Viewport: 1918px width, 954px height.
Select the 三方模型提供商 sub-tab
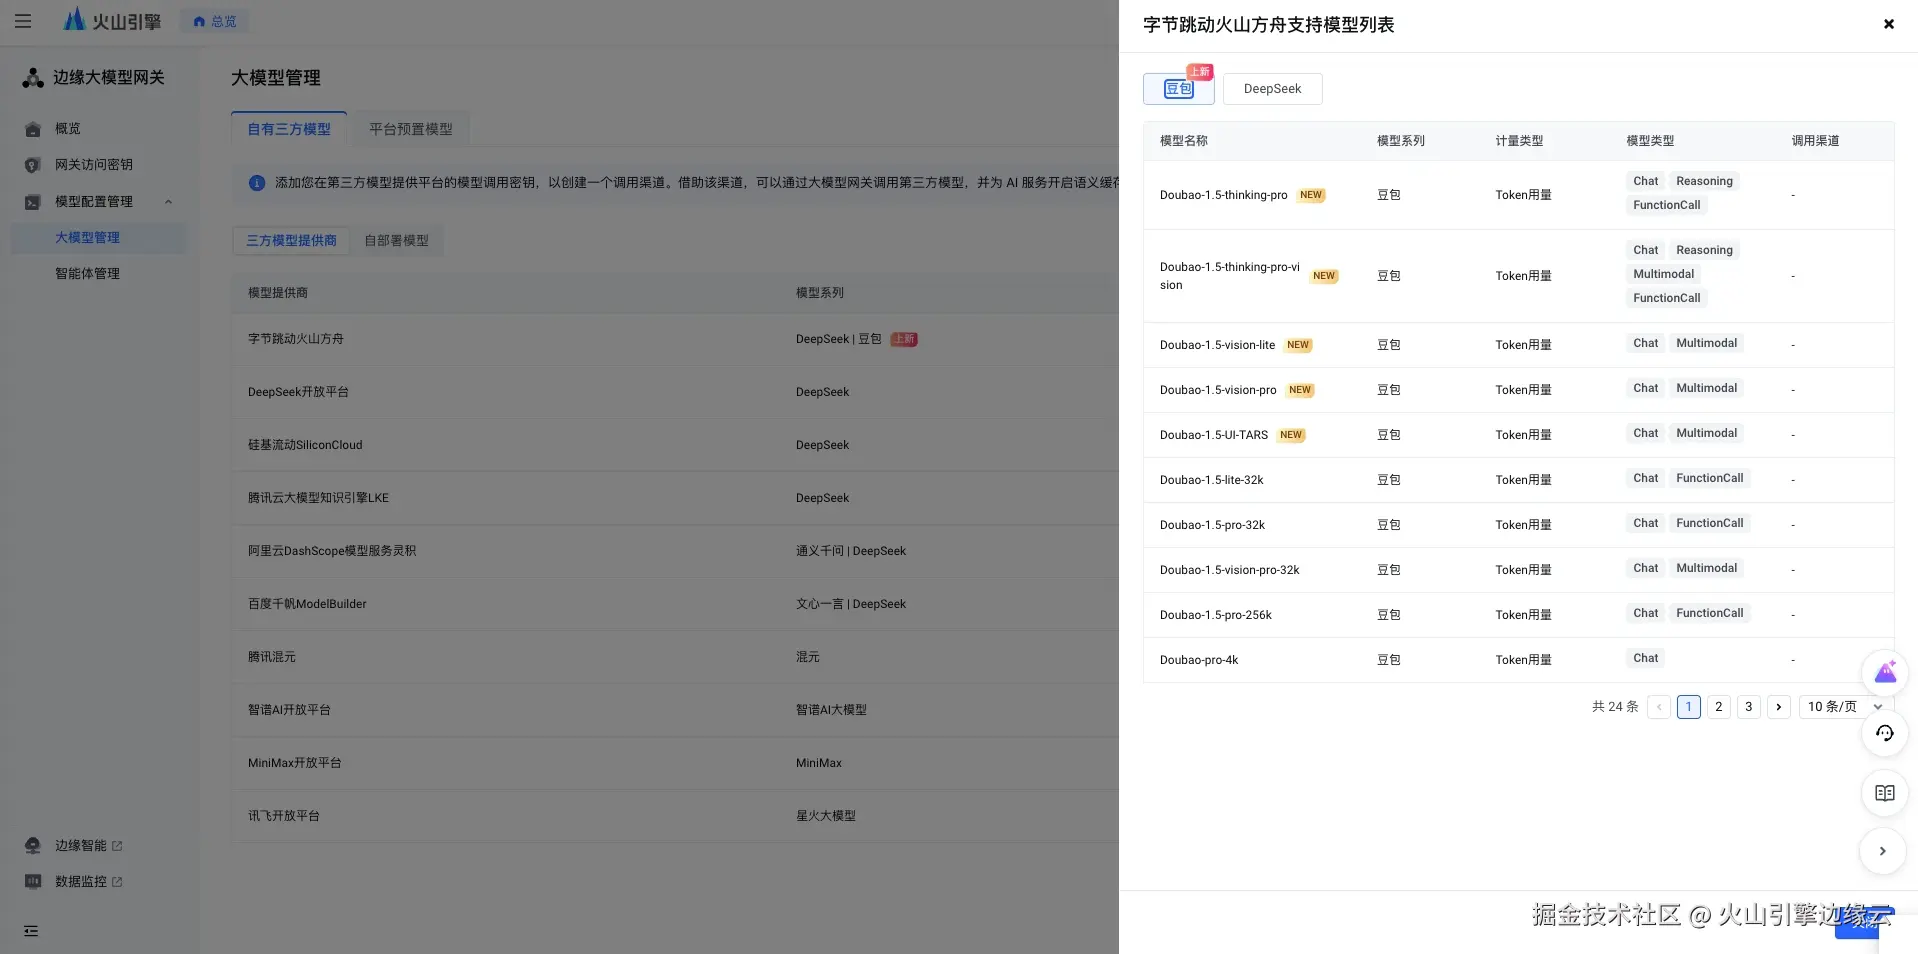point(291,241)
